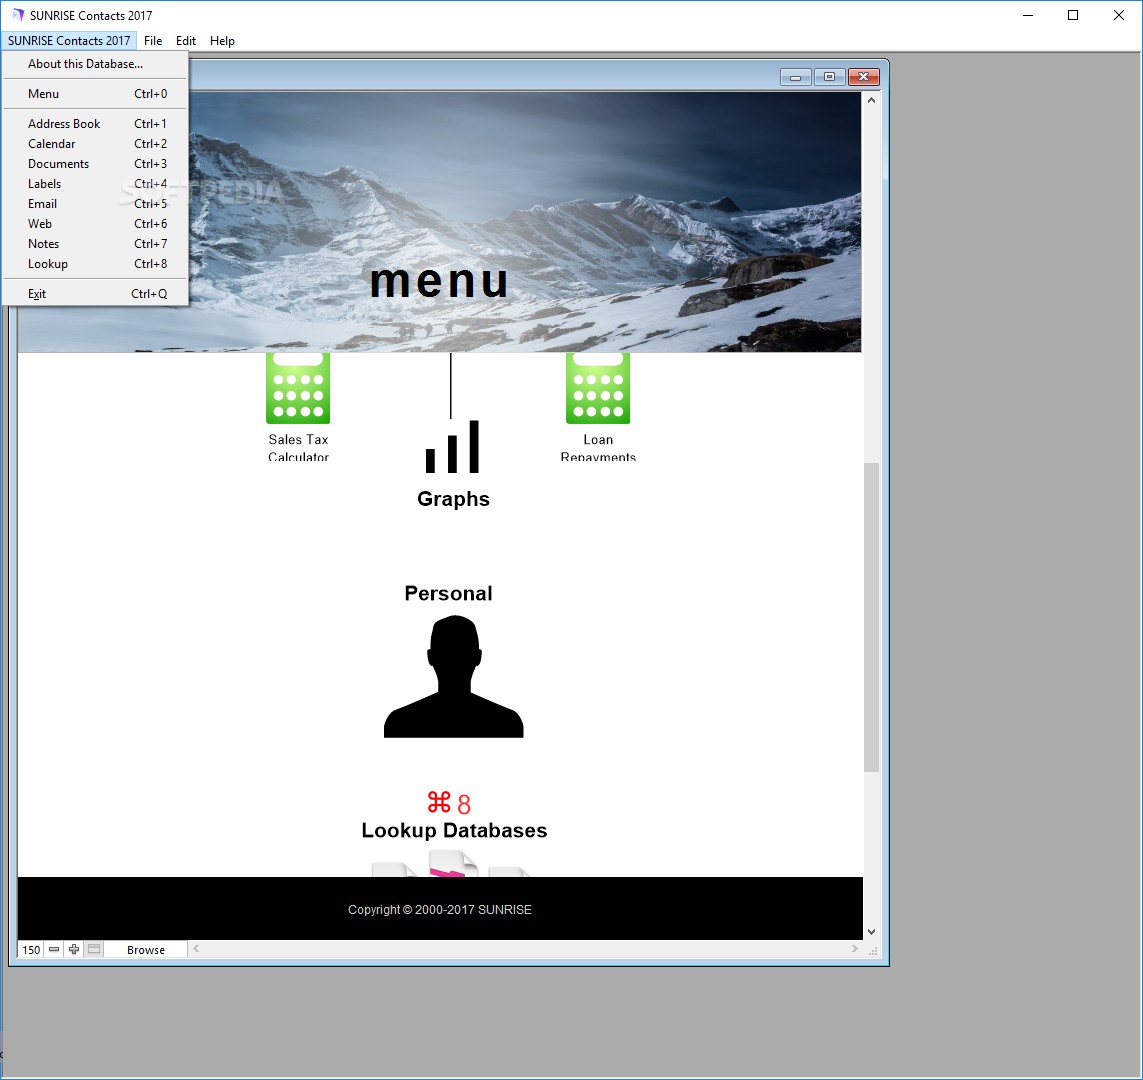This screenshot has width=1143, height=1080.
Task: Select Labels in the dropdown menu
Action: click(x=95, y=184)
